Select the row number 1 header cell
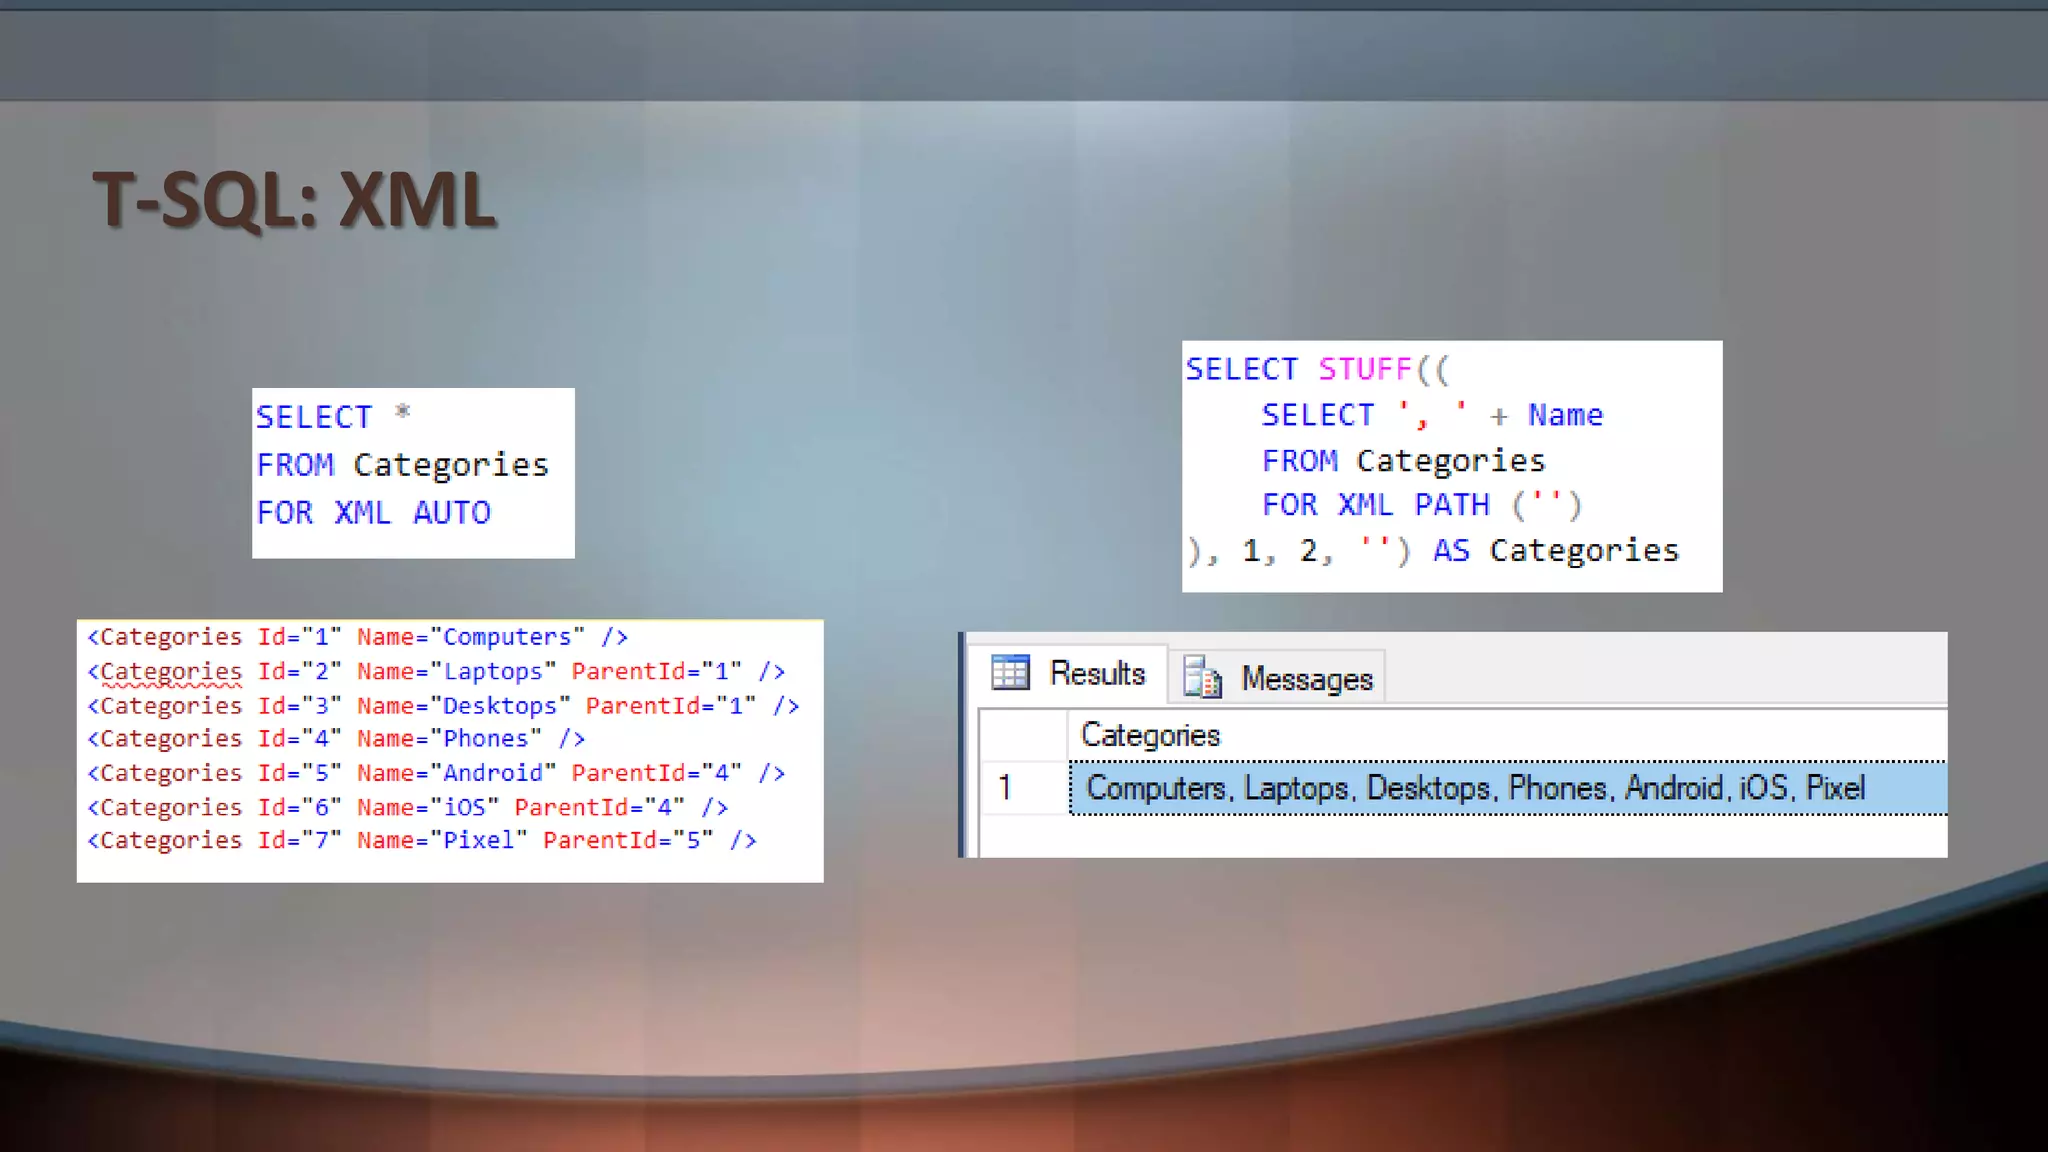Viewport: 2048px width, 1152px height. 1024,788
